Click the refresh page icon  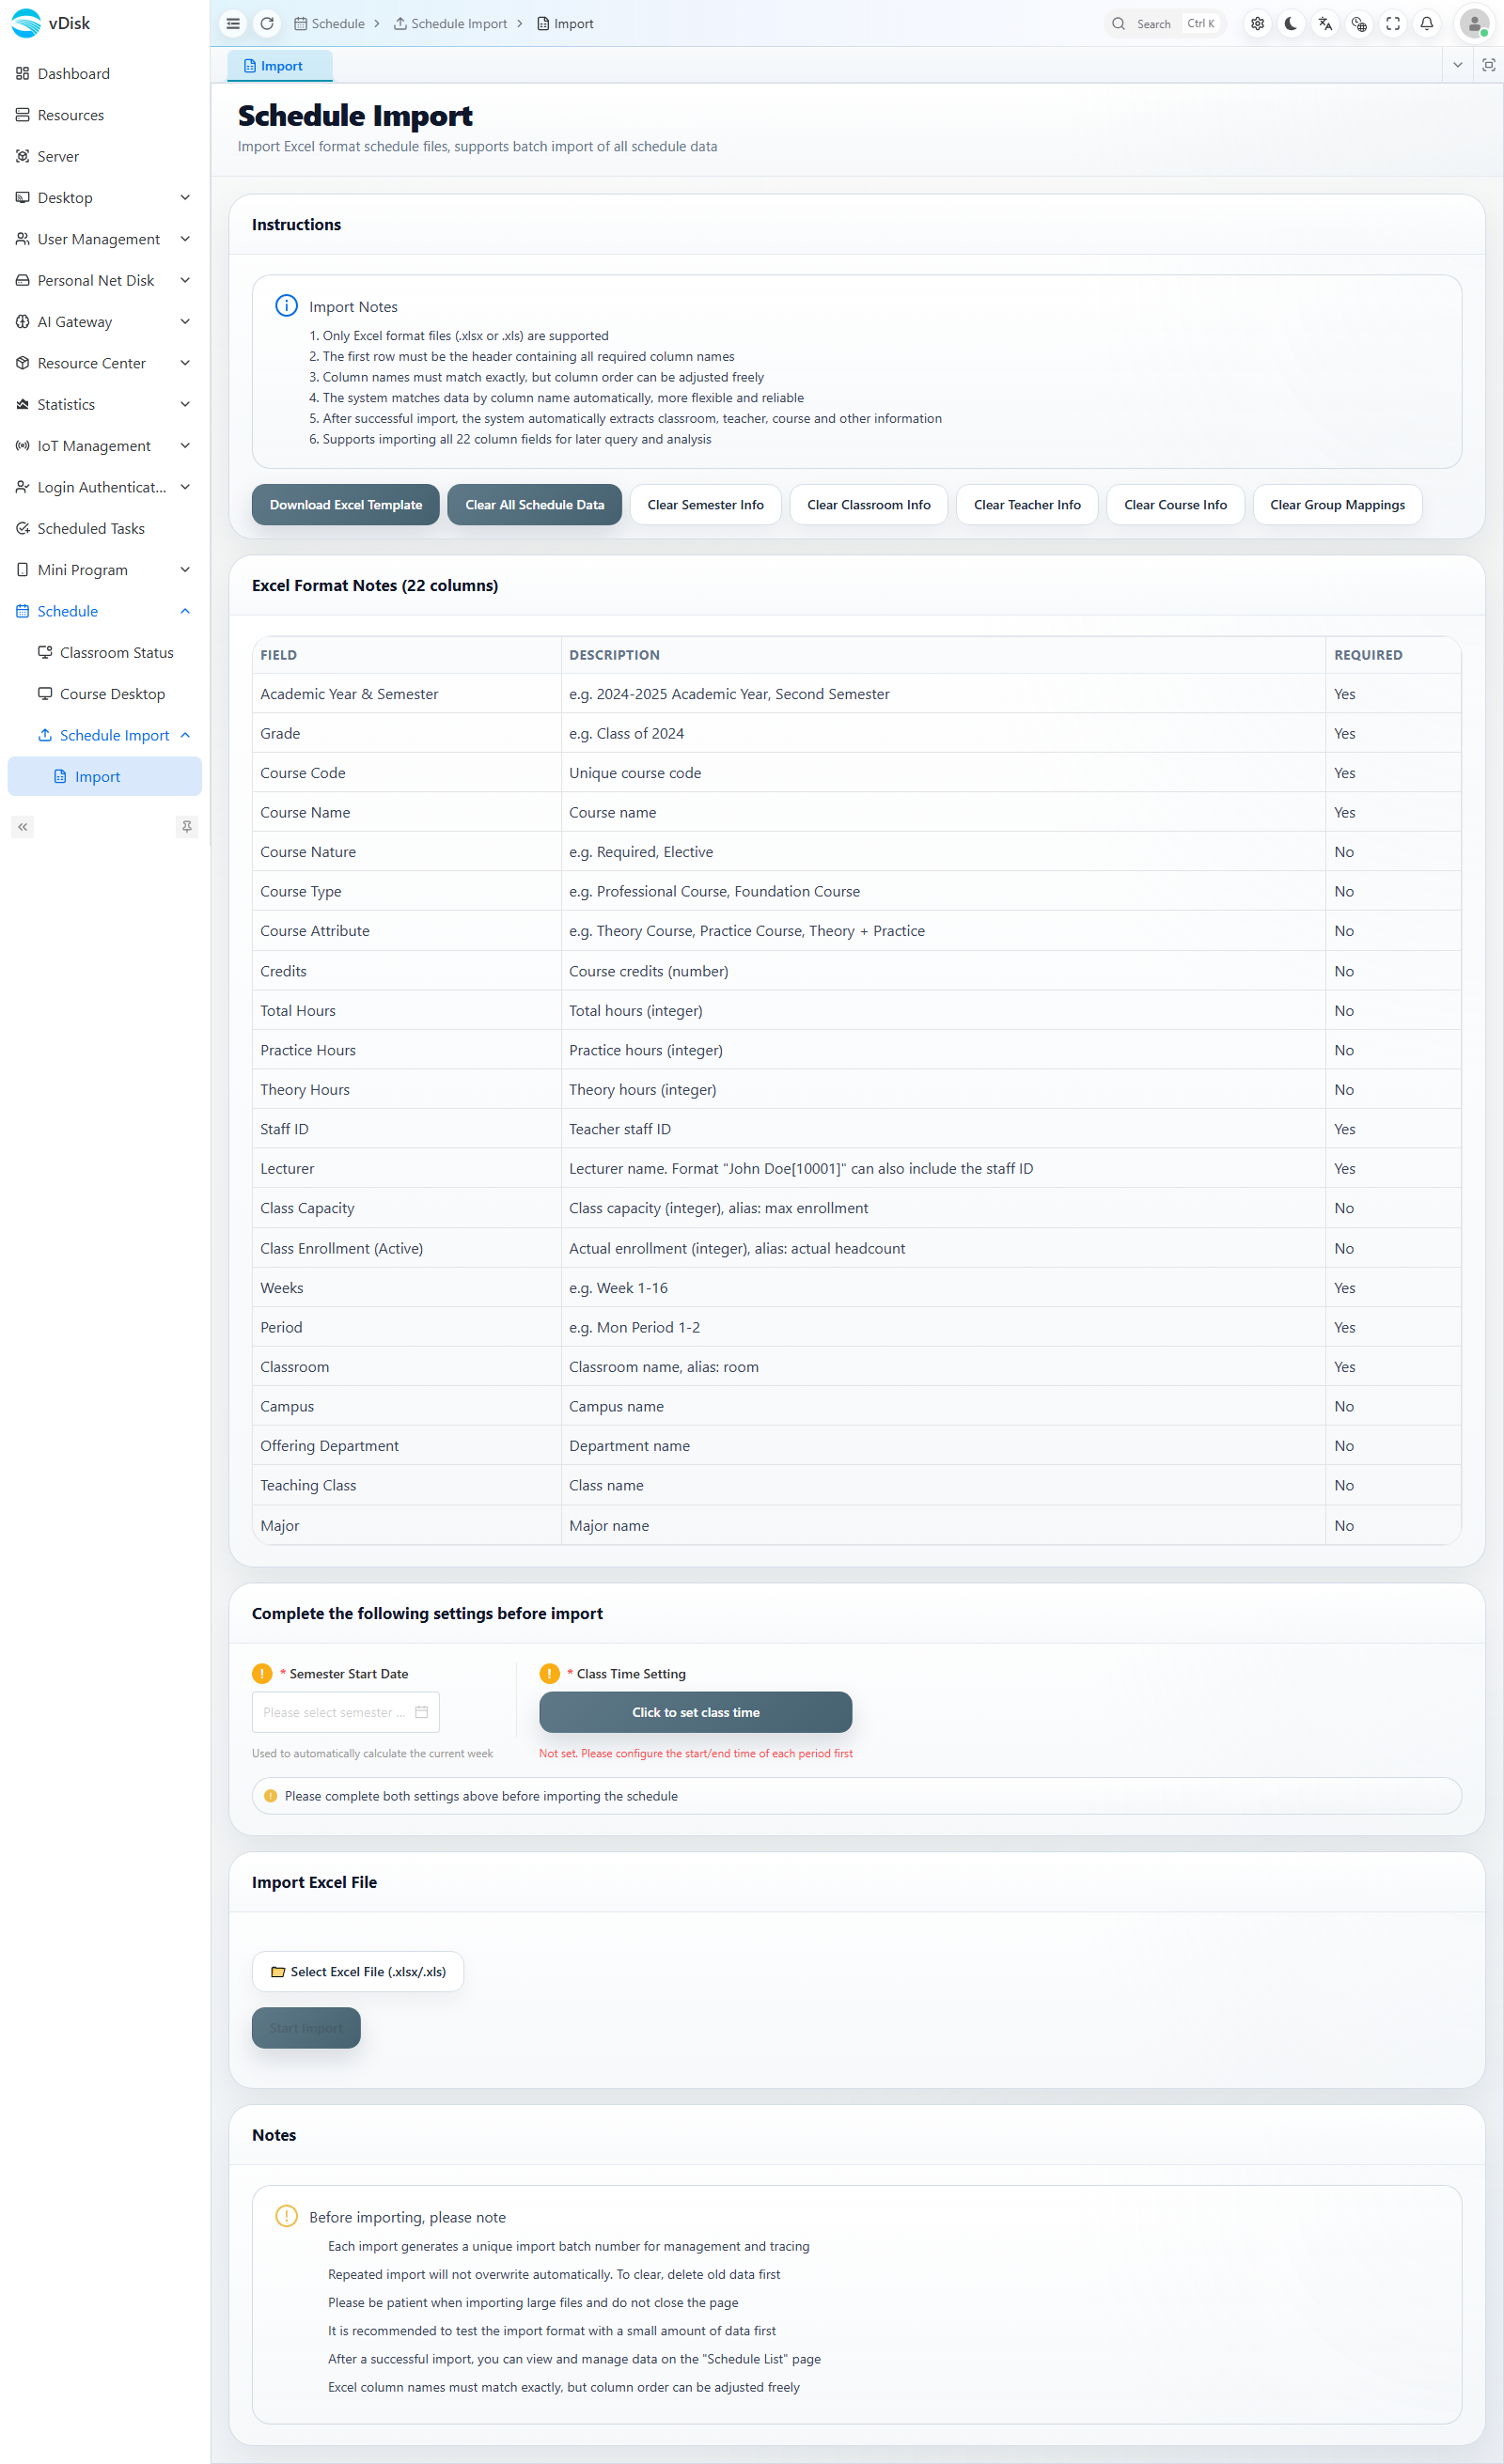tap(267, 24)
